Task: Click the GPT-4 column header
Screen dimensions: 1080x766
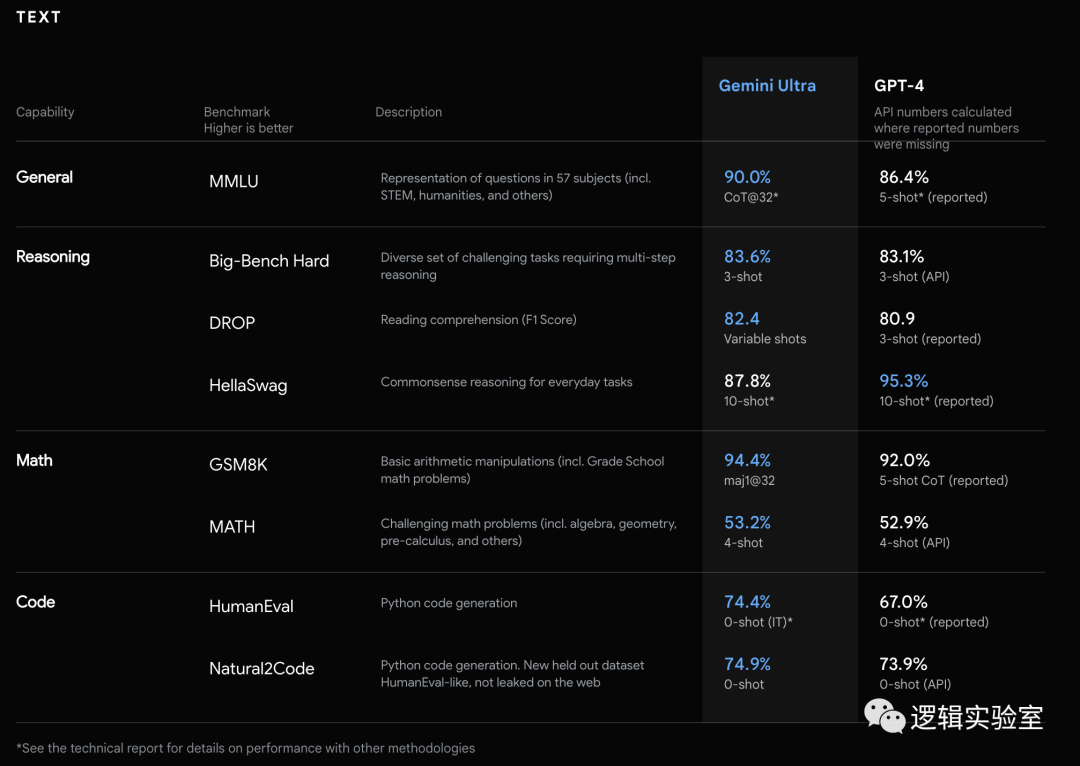Action: 899,86
